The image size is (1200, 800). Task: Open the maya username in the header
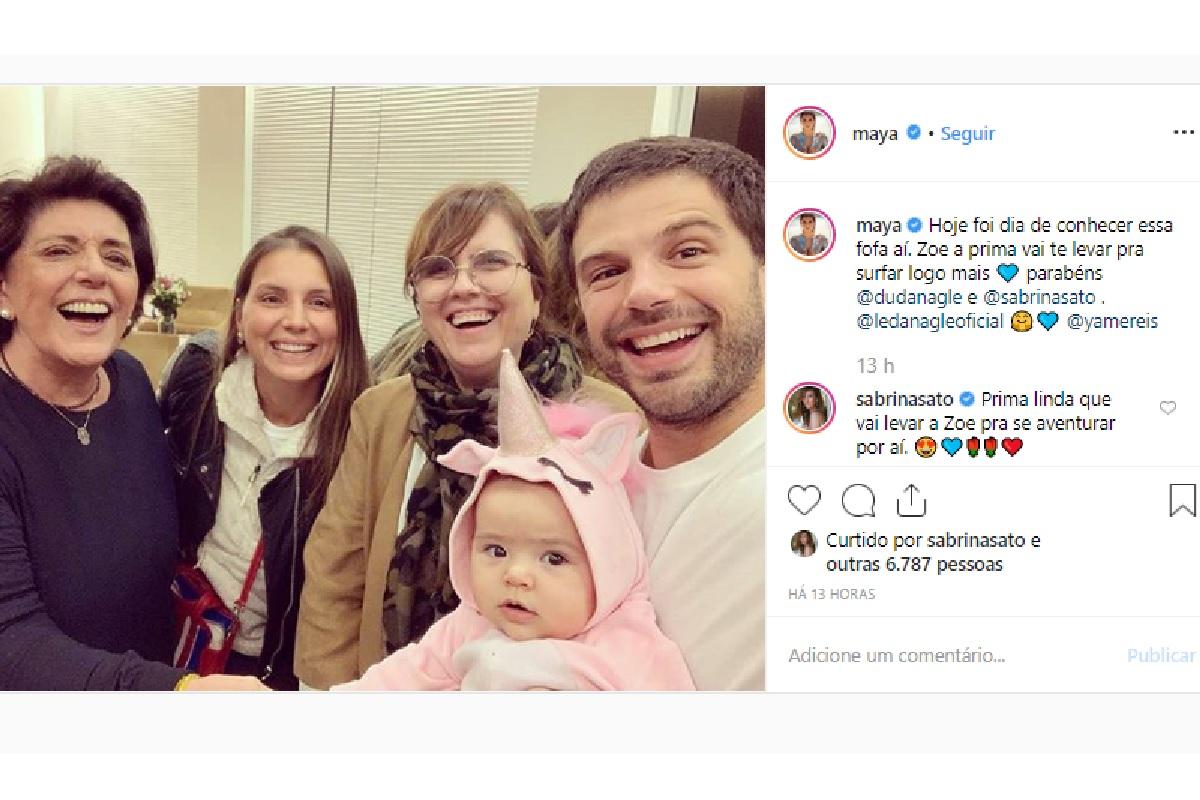click(875, 133)
